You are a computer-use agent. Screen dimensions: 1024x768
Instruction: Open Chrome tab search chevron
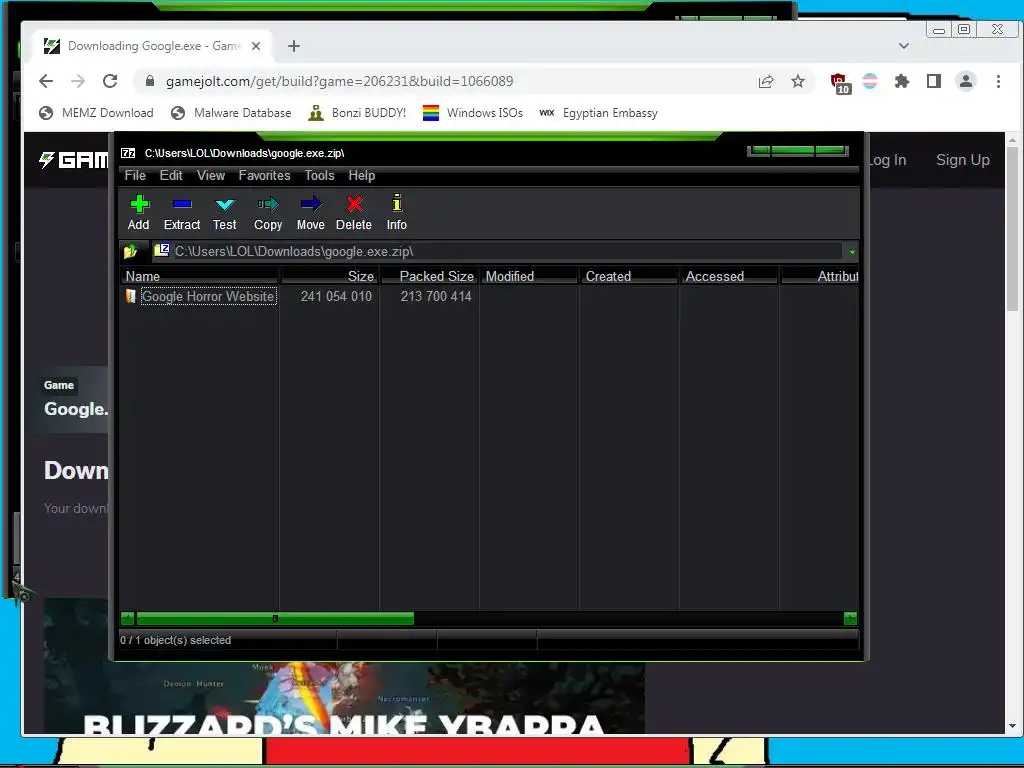point(904,46)
